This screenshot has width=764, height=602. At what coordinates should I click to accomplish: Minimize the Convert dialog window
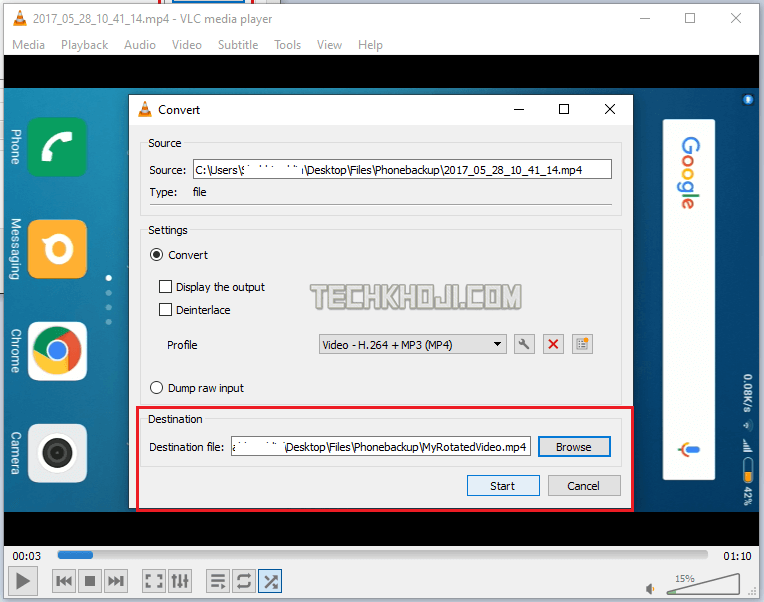point(519,109)
